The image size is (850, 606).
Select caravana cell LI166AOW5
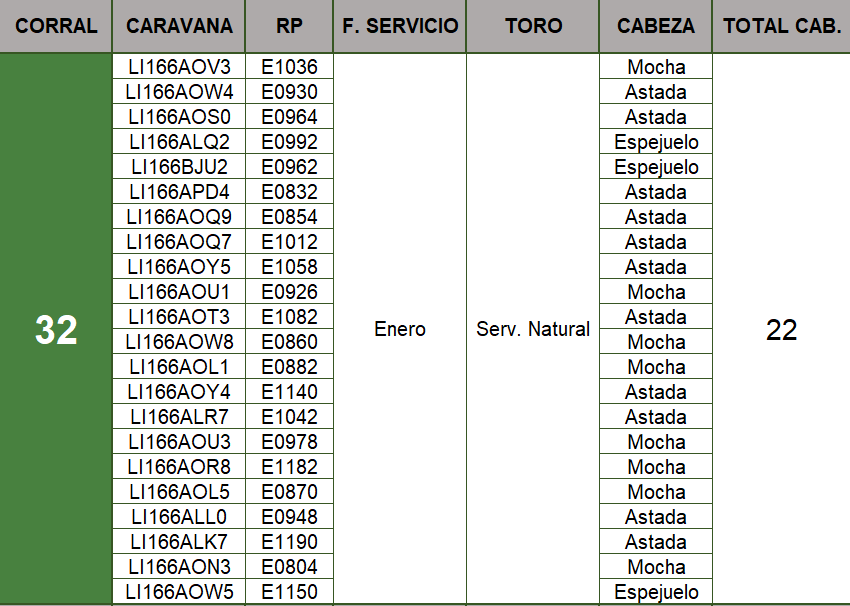tap(179, 592)
